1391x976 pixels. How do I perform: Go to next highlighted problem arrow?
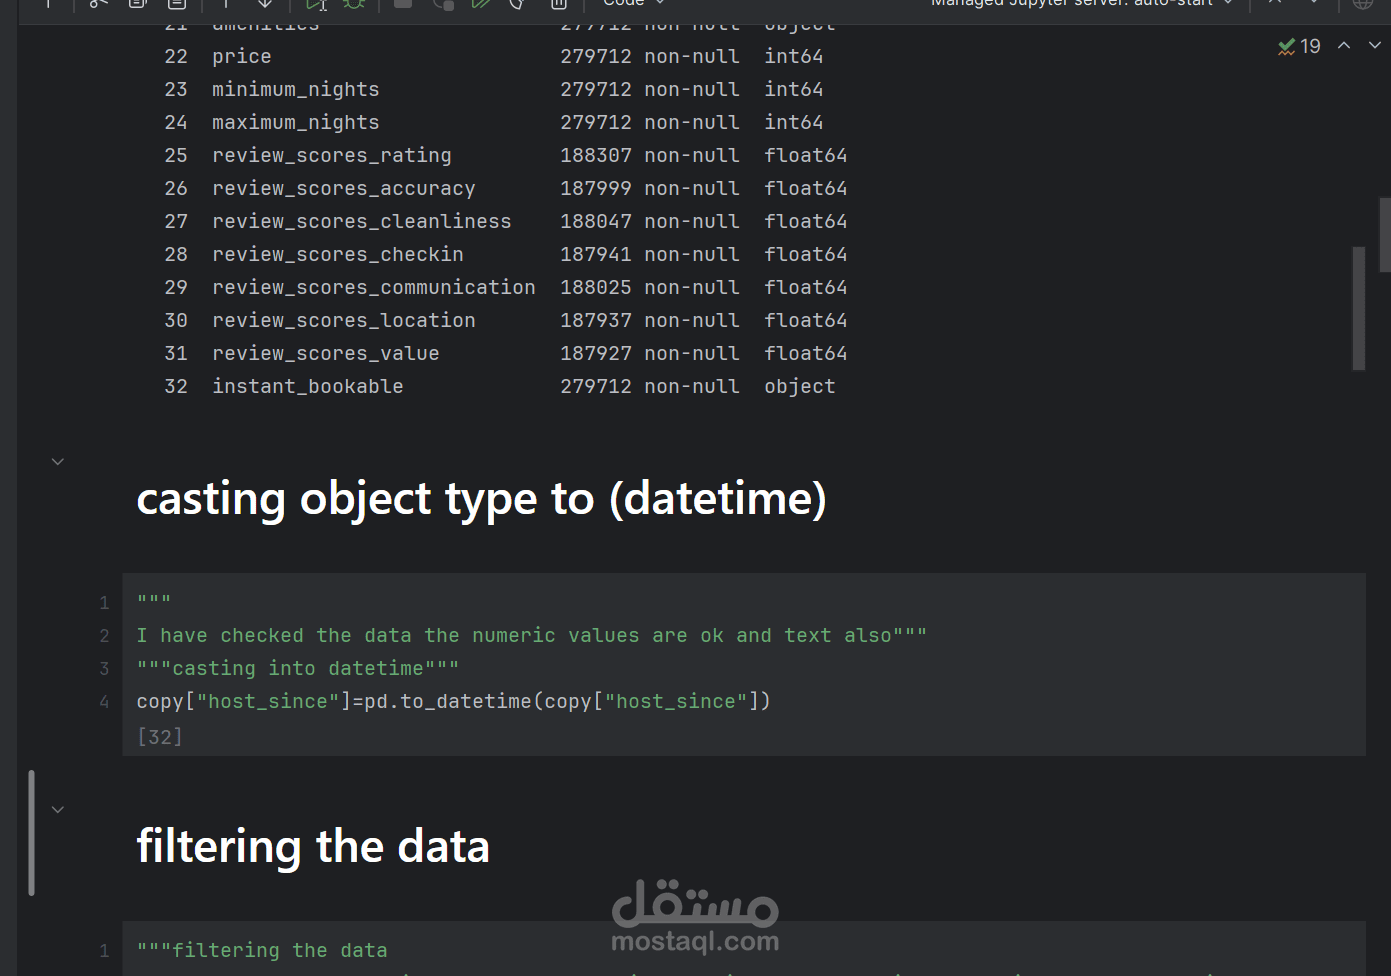tap(1374, 45)
